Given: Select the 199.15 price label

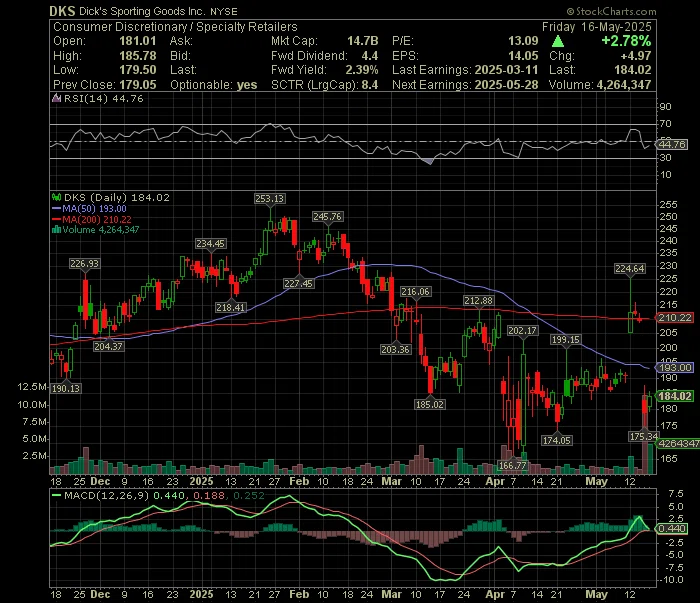Looking at the screenshot, I should click(x=565, y=339).
